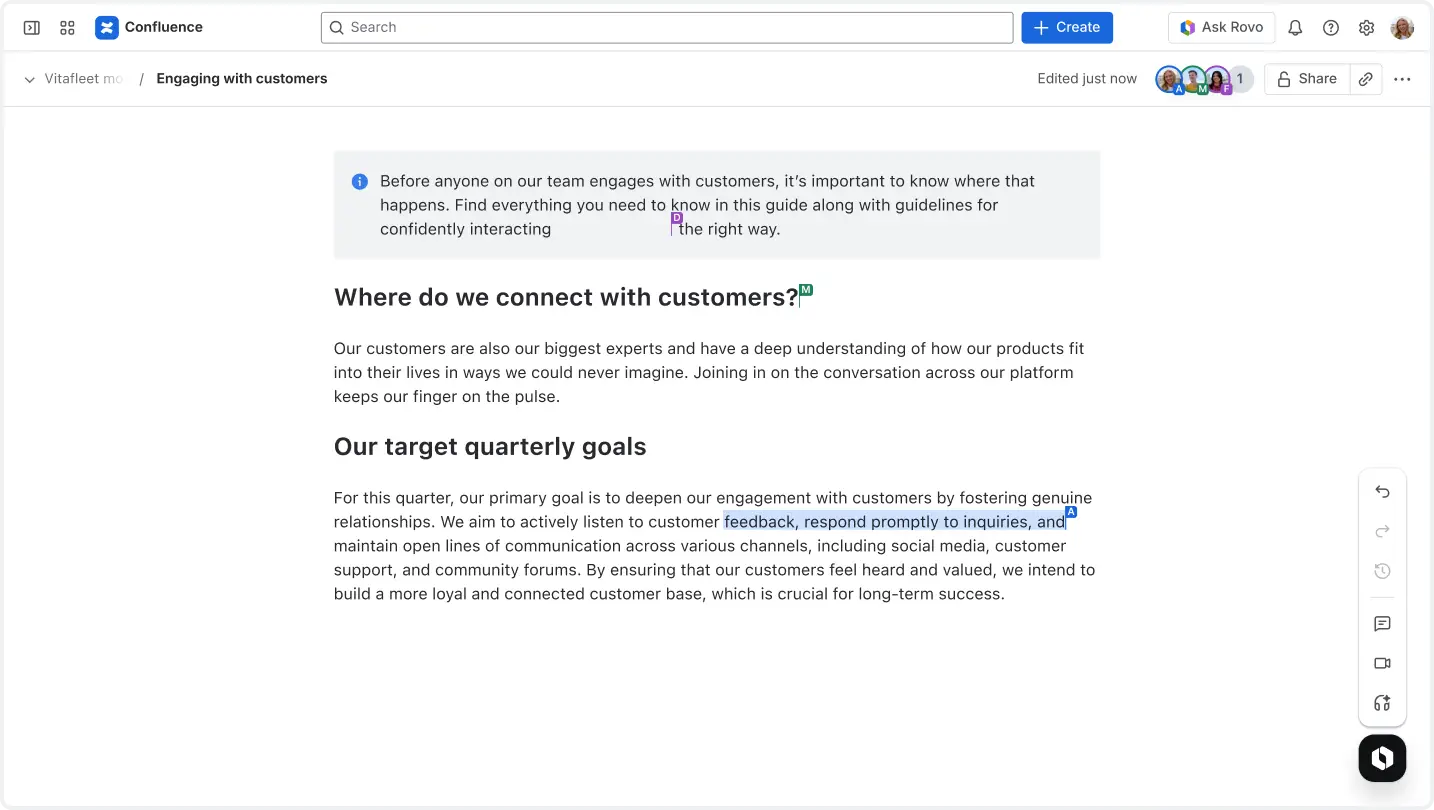This screenshot has width=1434, height=810.
Task: Open the app switcher grid icon
Action: (68, 28)
